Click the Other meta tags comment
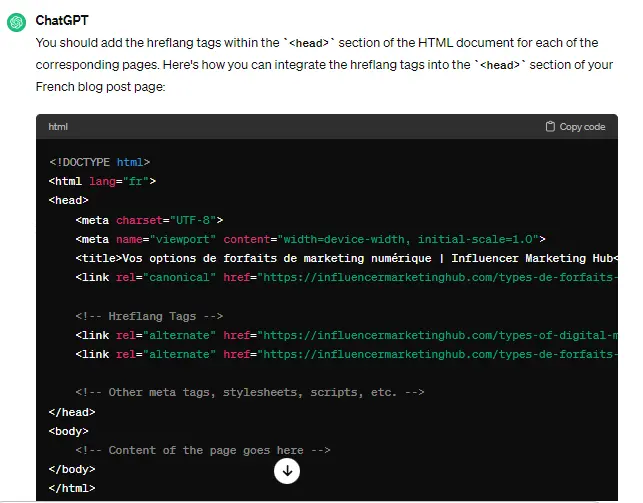 coord(250,392)
